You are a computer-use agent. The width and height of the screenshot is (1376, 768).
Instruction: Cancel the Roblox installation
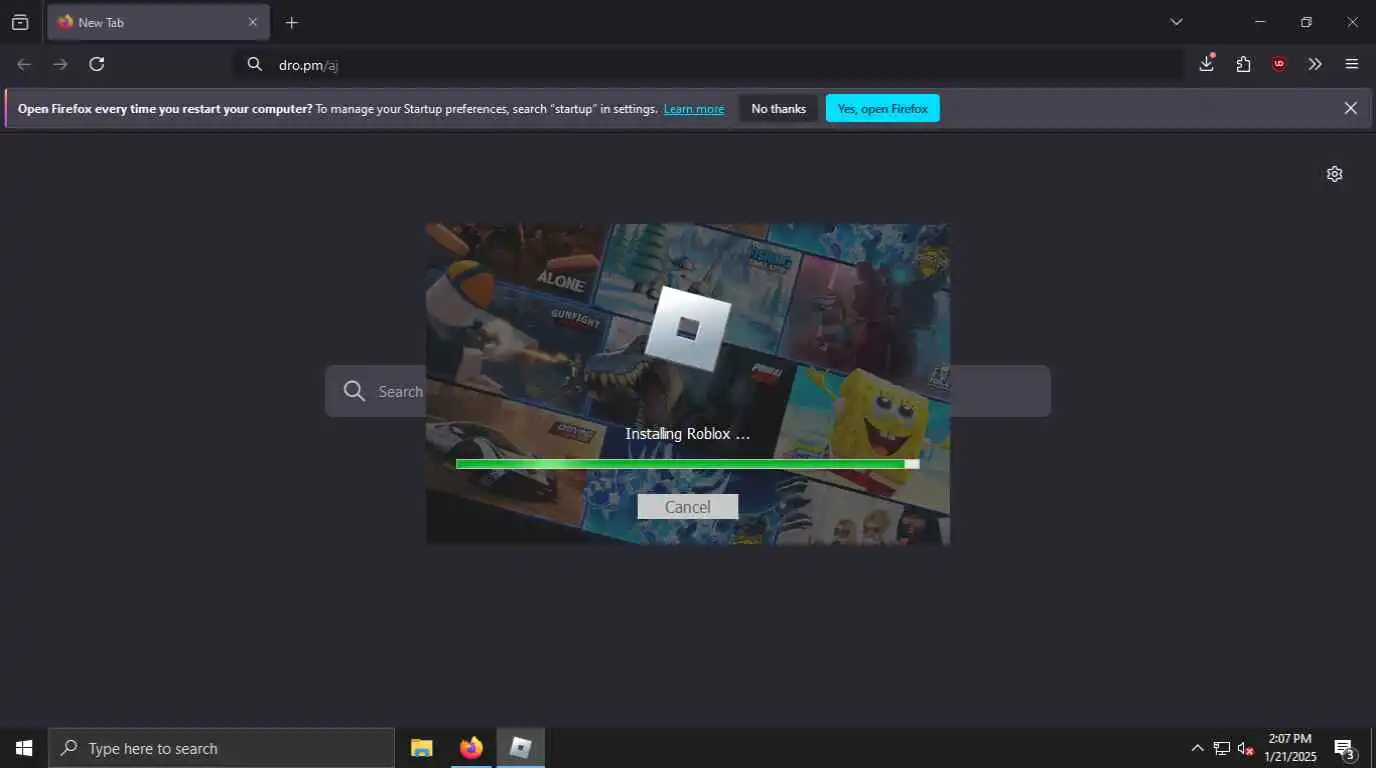pos(688,507)
